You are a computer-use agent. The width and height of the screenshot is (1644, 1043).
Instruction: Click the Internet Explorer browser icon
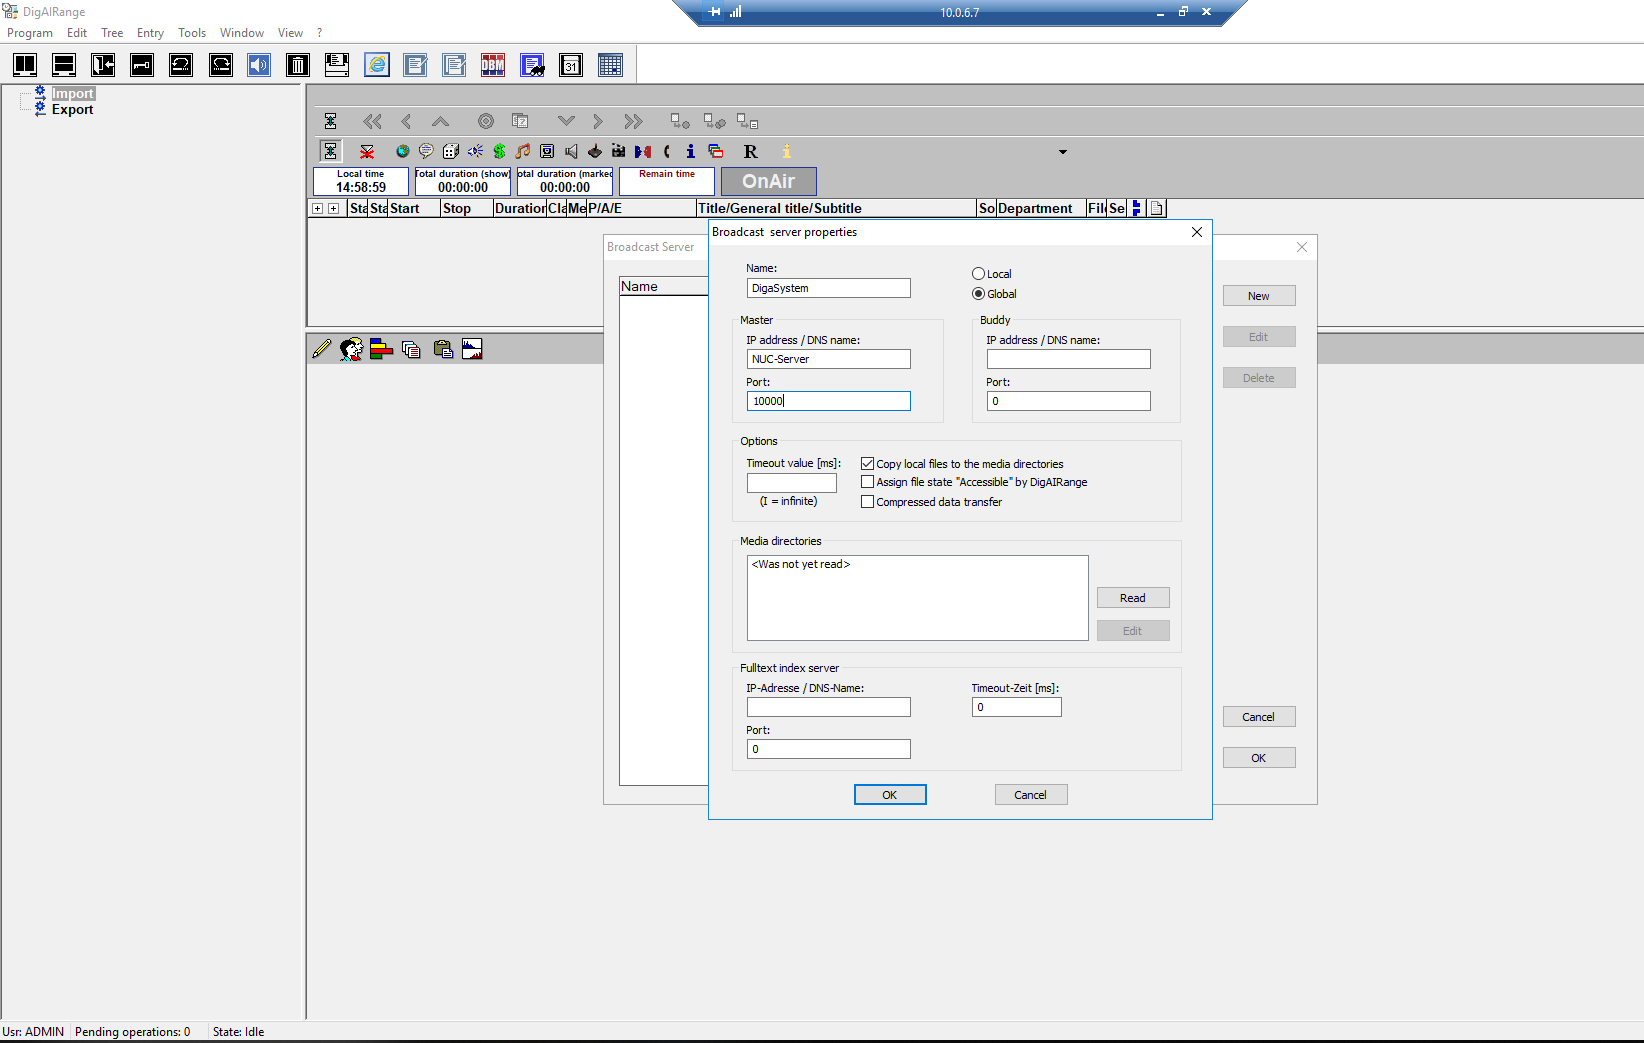(x=377, y=66)
